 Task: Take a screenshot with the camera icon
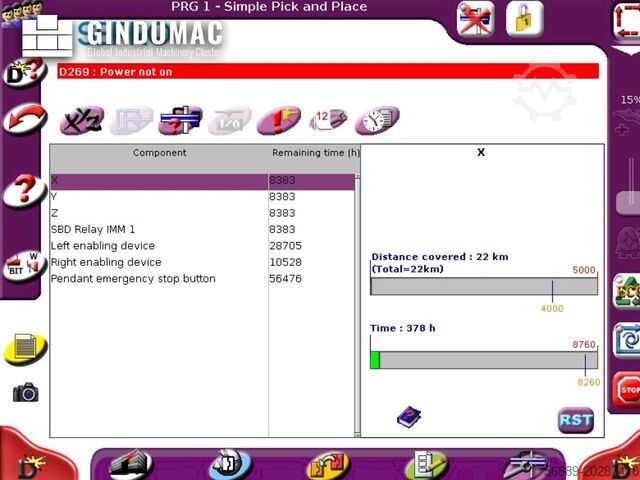click(26, 393)
